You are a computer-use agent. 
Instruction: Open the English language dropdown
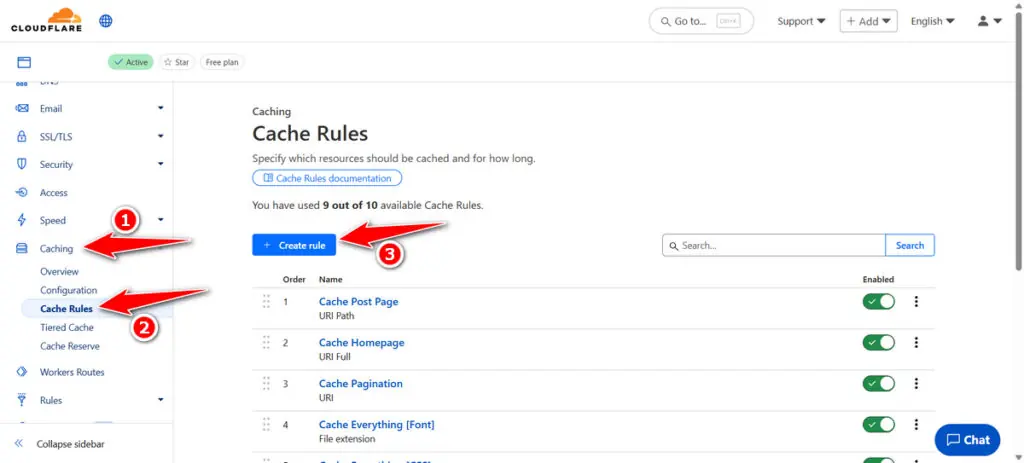pyautogui.click(x=932, y=21)
